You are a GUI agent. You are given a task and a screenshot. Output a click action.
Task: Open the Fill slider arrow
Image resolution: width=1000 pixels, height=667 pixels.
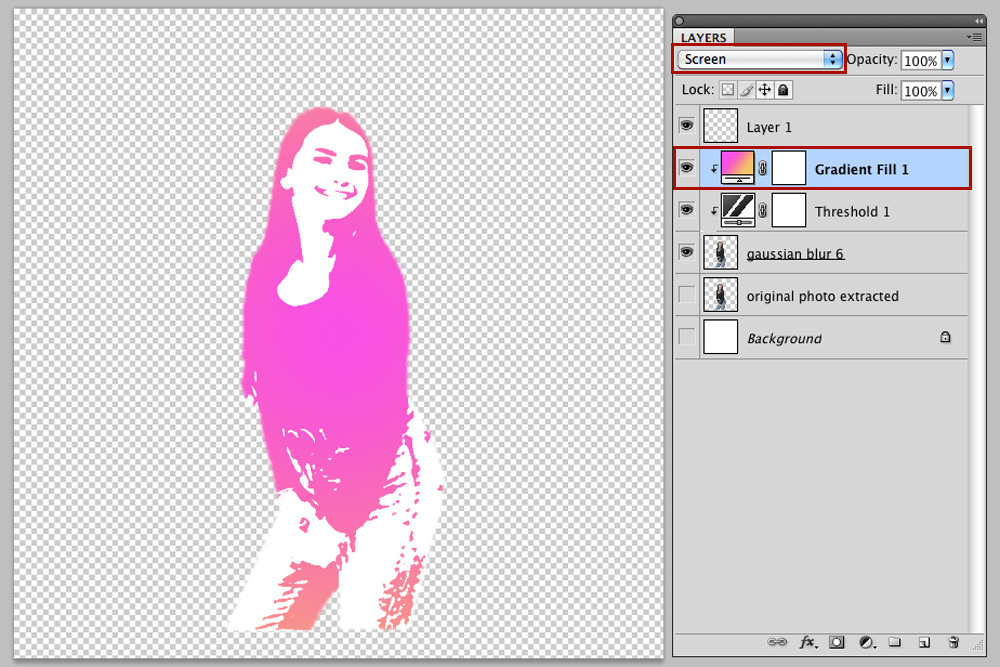[948, 90]
